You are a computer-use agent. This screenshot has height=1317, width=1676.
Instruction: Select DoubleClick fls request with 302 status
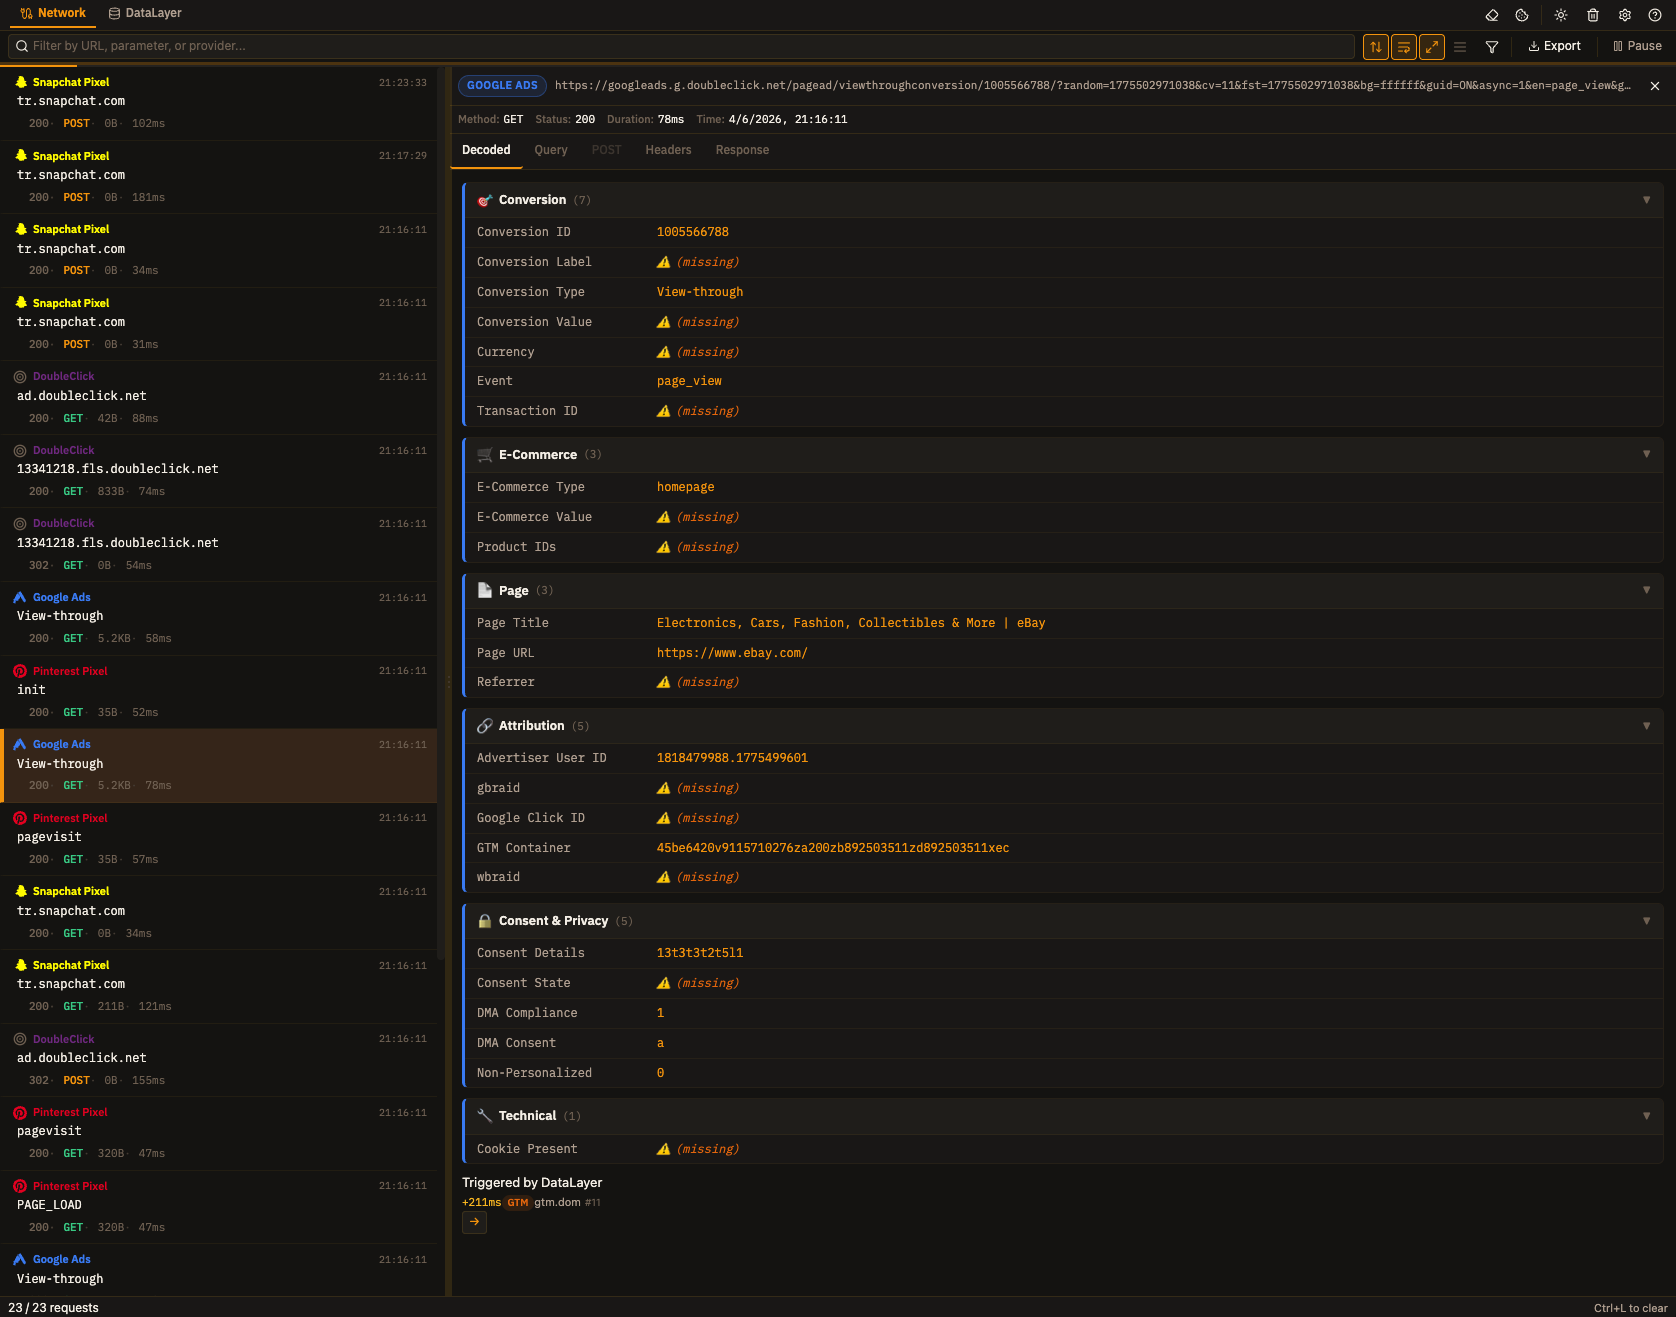point(219,544)
